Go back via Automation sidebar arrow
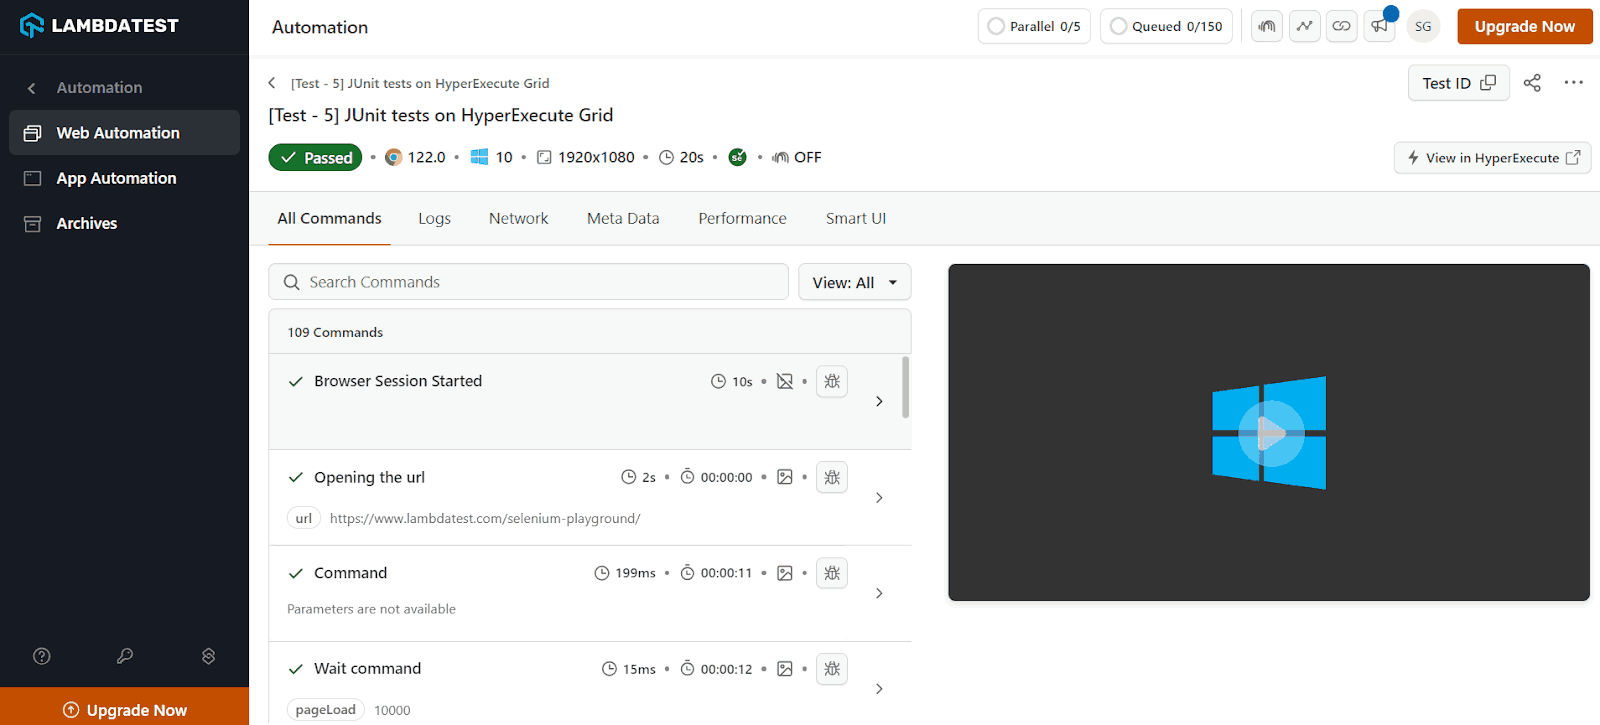The image size is (1600, 725). (x=32, y=88)
